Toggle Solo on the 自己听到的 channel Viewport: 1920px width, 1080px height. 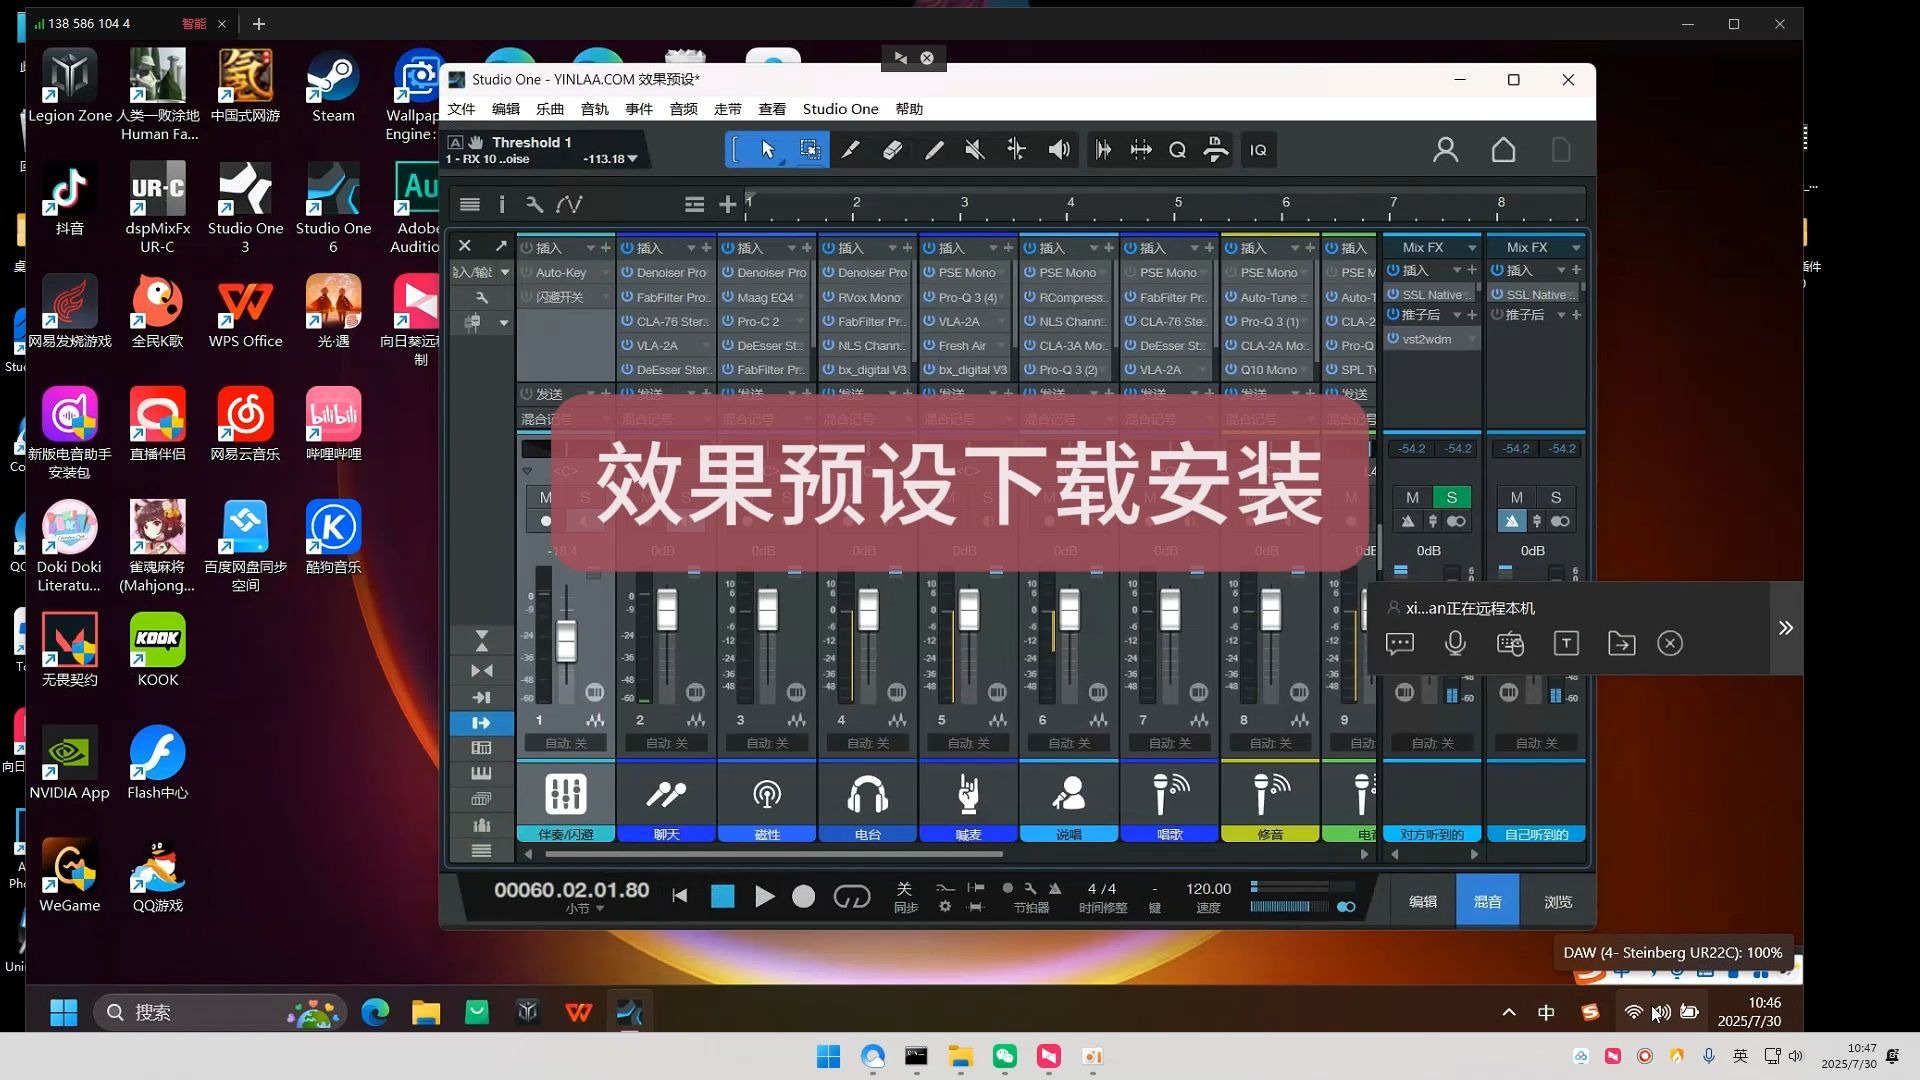pos(1555,497)
